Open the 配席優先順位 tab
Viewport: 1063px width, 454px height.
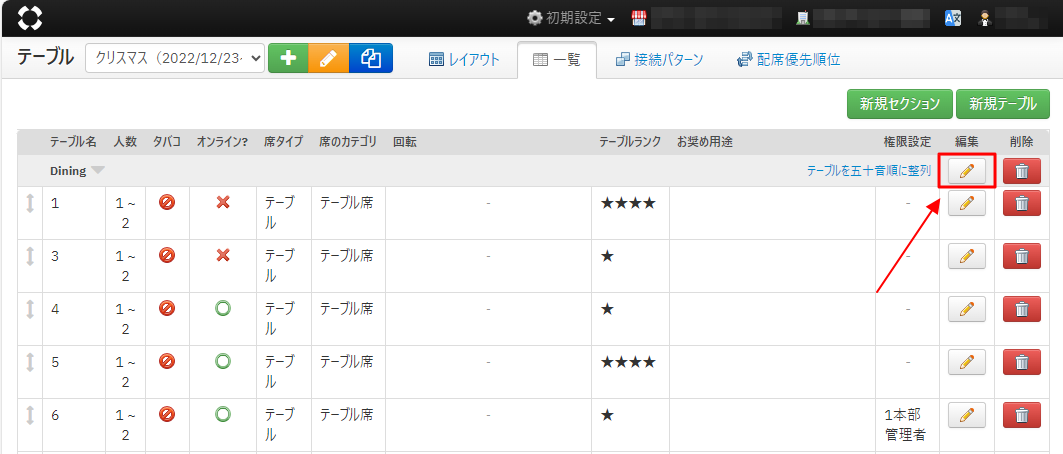click(788, 60)
